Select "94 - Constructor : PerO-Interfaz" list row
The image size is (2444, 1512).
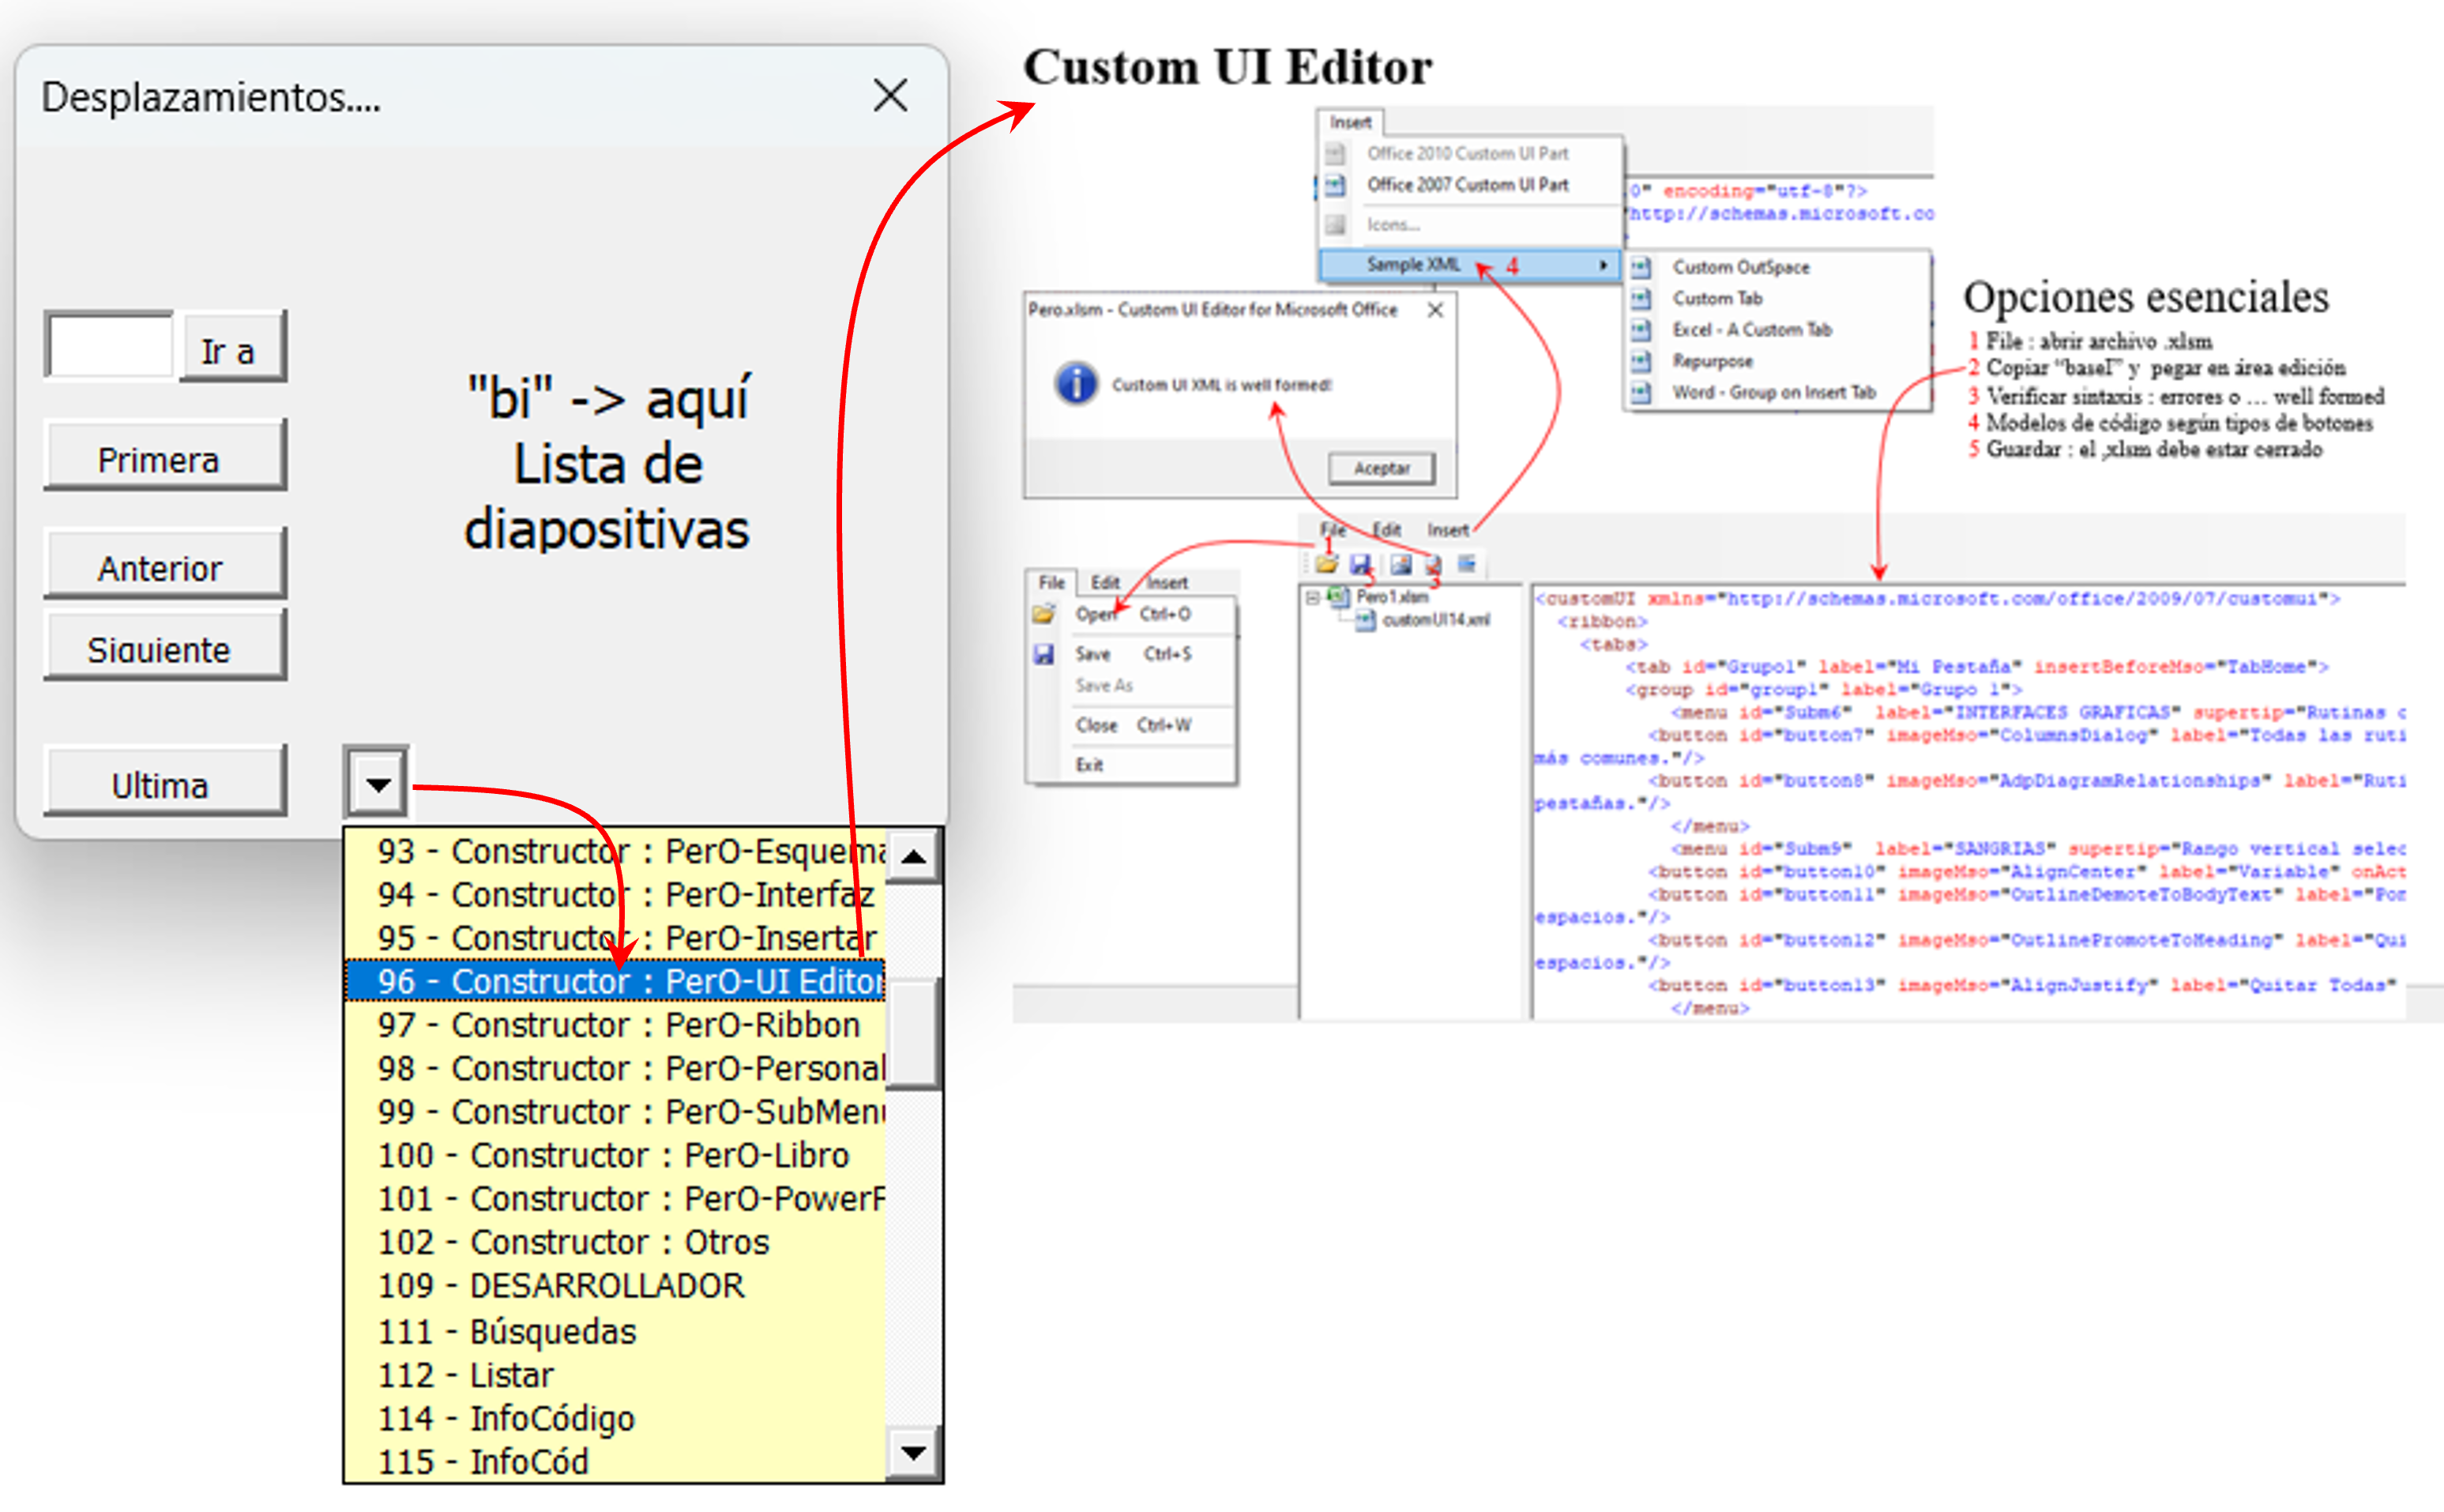(x=616, y=894)
